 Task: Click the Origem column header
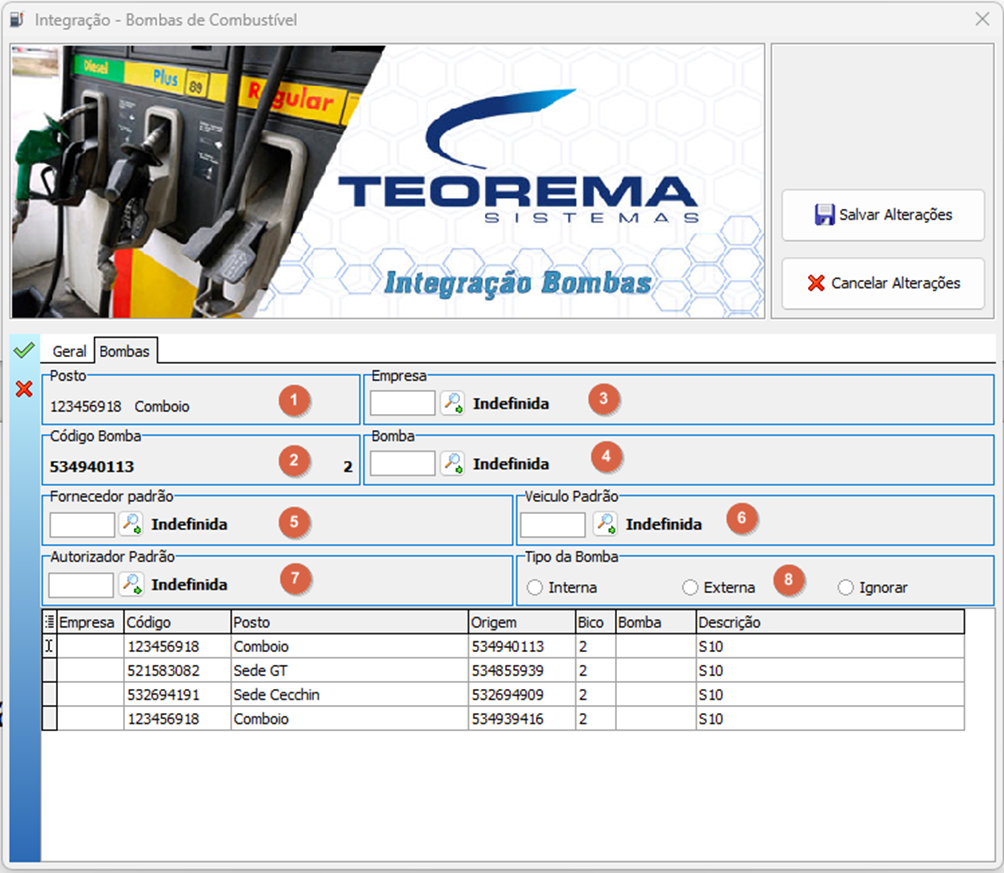click(x=522, y=622)
